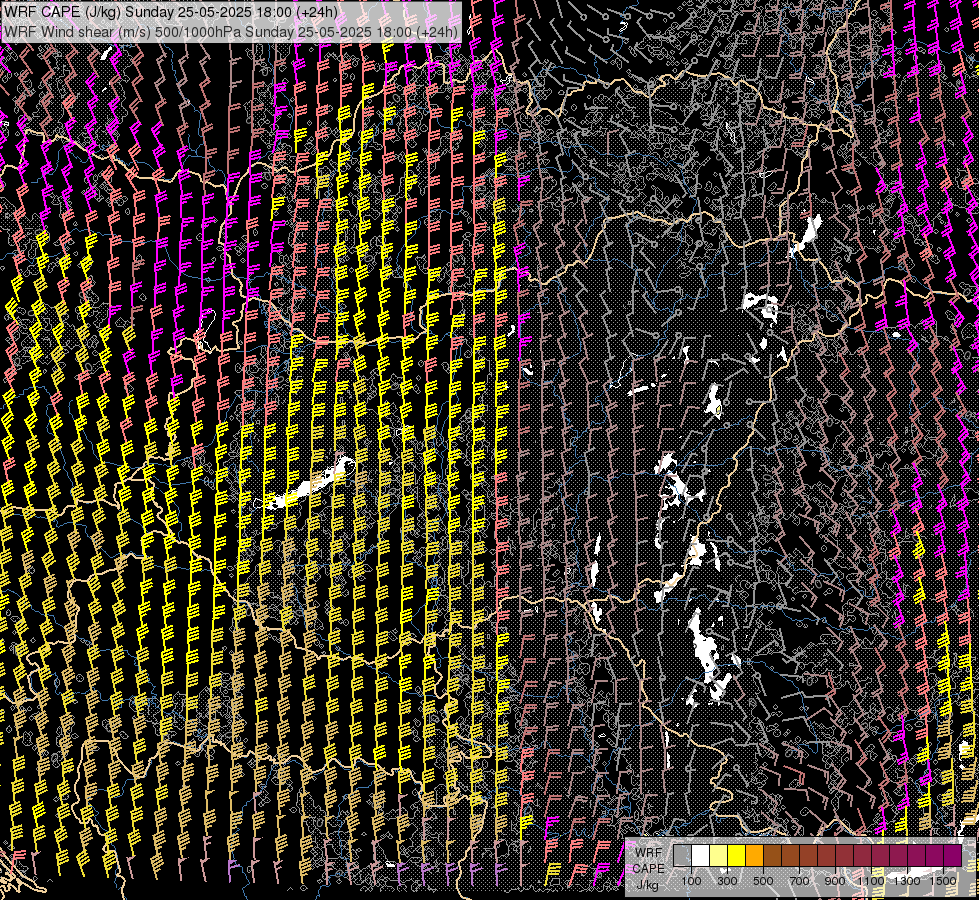Select the pale yellow CAPE legend swatch
The width and height of the screenshot is (979, 900).
(719, 855)
